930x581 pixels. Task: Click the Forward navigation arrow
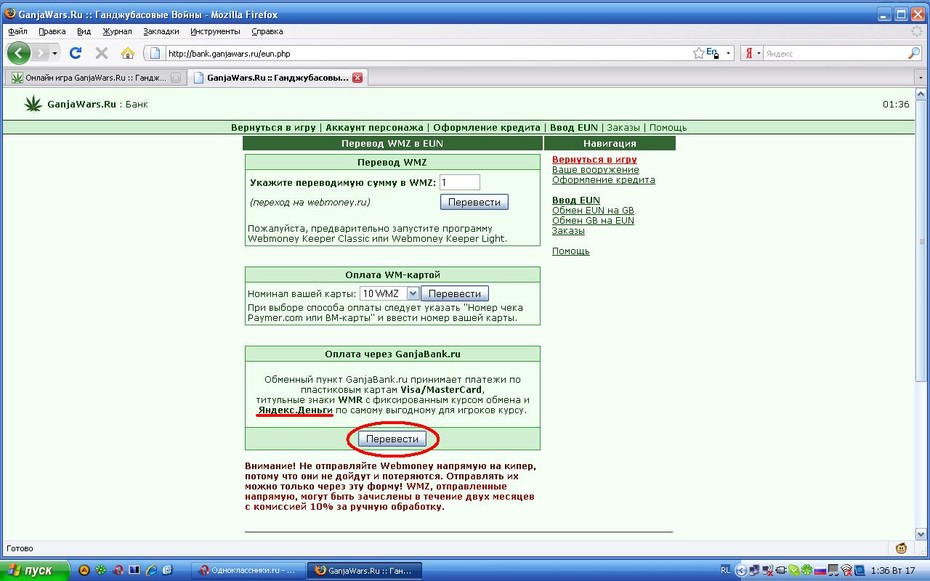[x=40, y=53]
